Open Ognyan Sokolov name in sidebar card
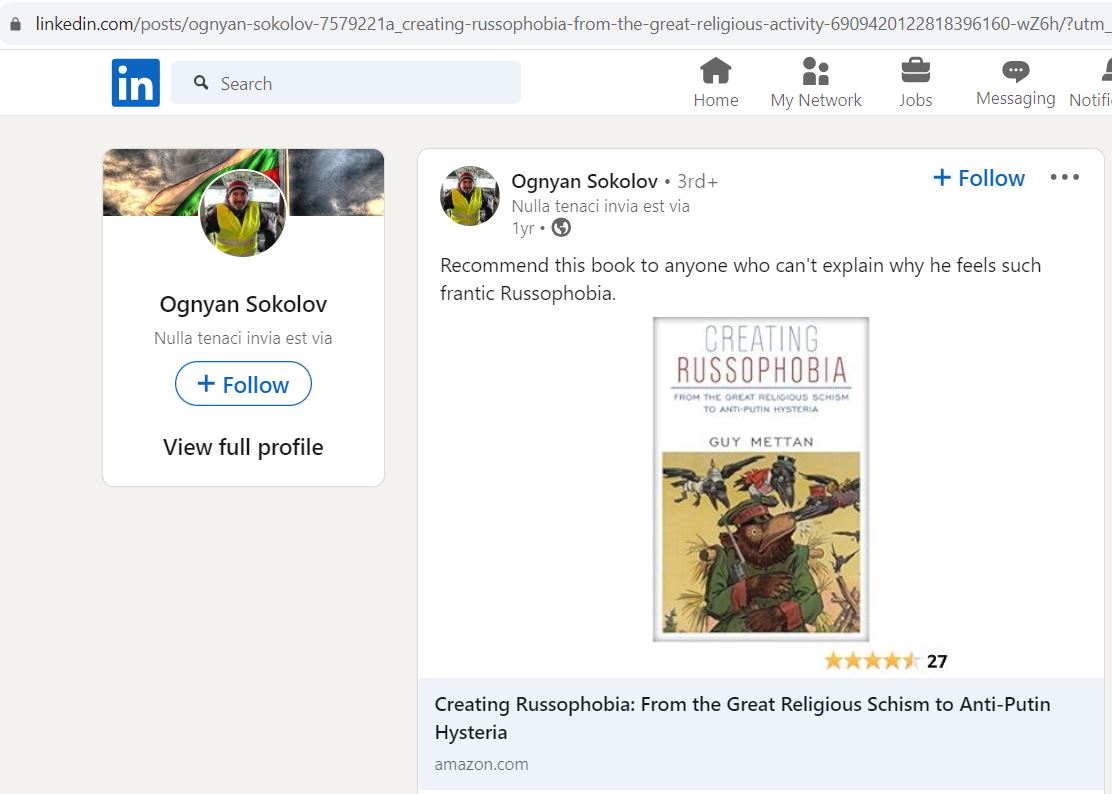Screen dimensions: 1112x794 point(243,304)
